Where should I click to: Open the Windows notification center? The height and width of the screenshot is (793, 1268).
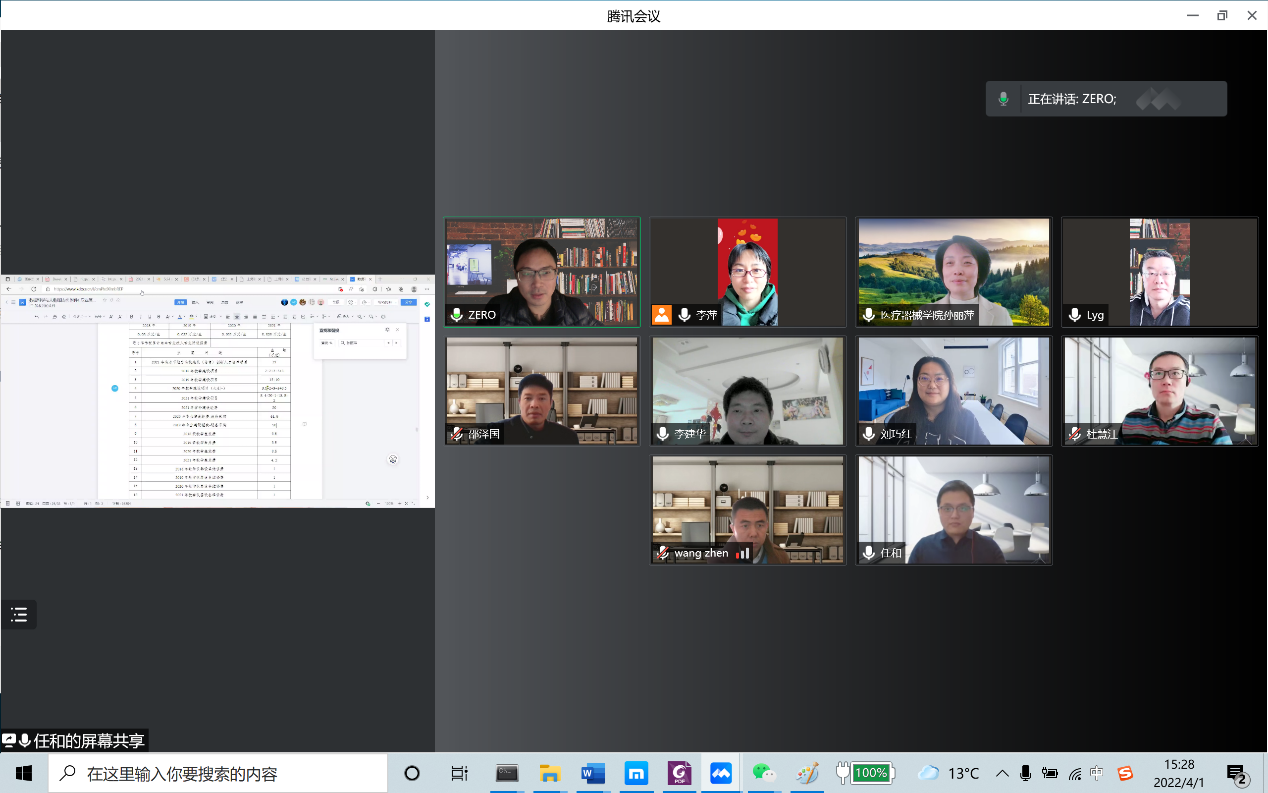[x=1238, y=774]
